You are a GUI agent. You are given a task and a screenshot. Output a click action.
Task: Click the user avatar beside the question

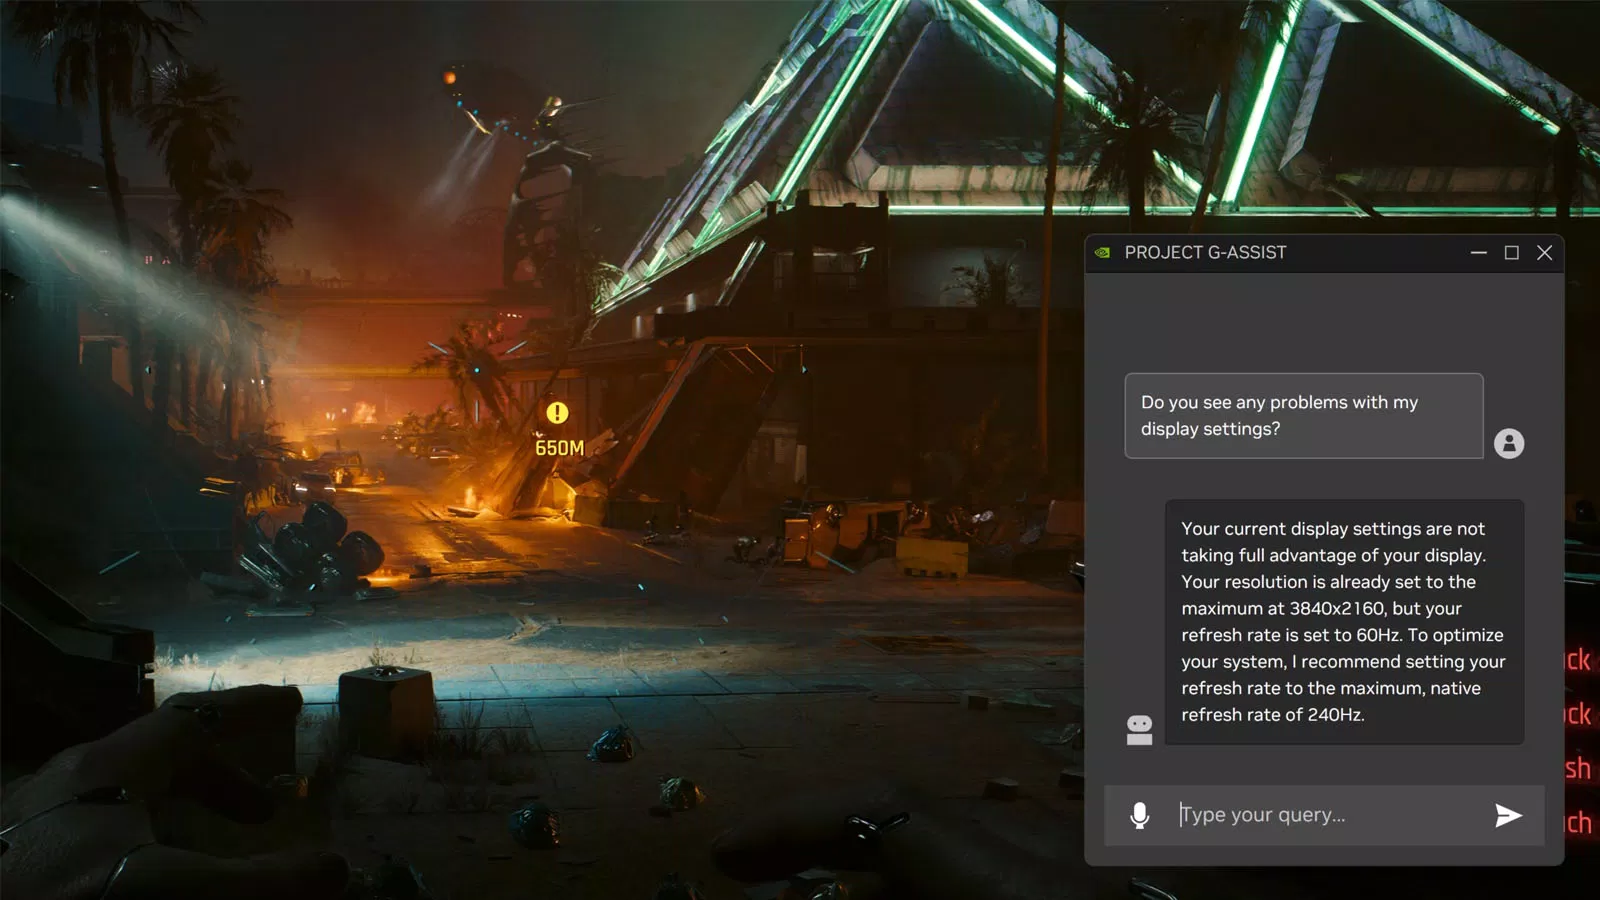pos(1509,443)
